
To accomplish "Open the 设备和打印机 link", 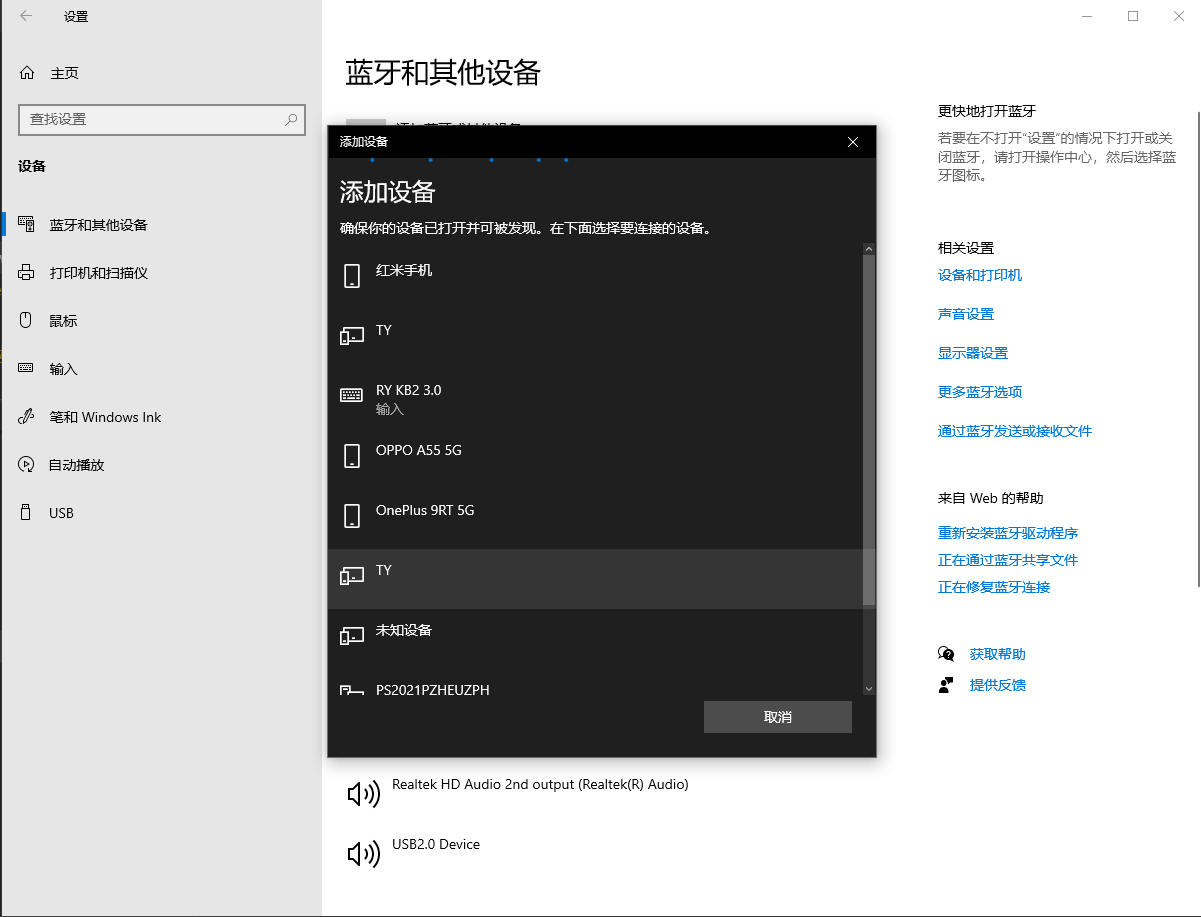I will click(x=981, y=275).
